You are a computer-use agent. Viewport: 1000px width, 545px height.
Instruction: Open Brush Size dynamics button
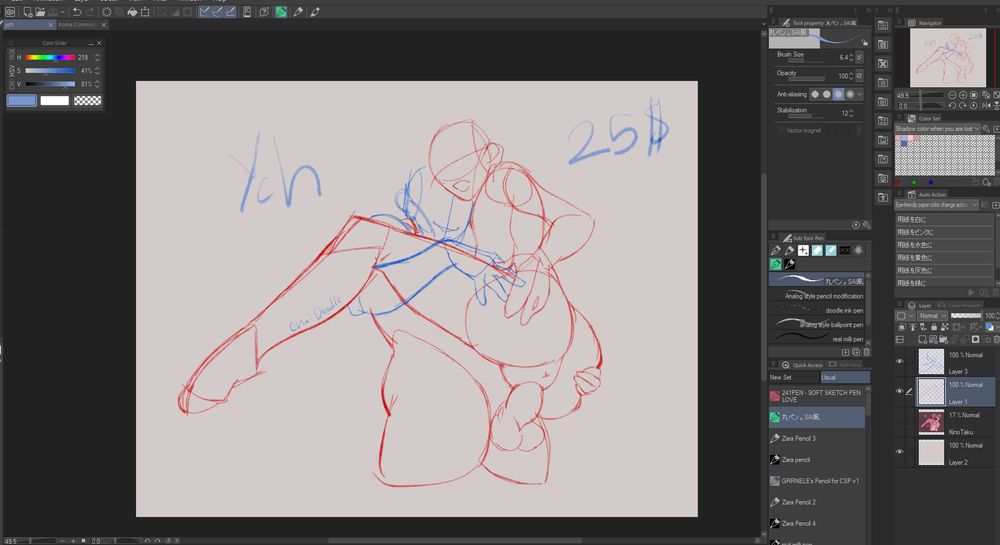tap(859, 57)
